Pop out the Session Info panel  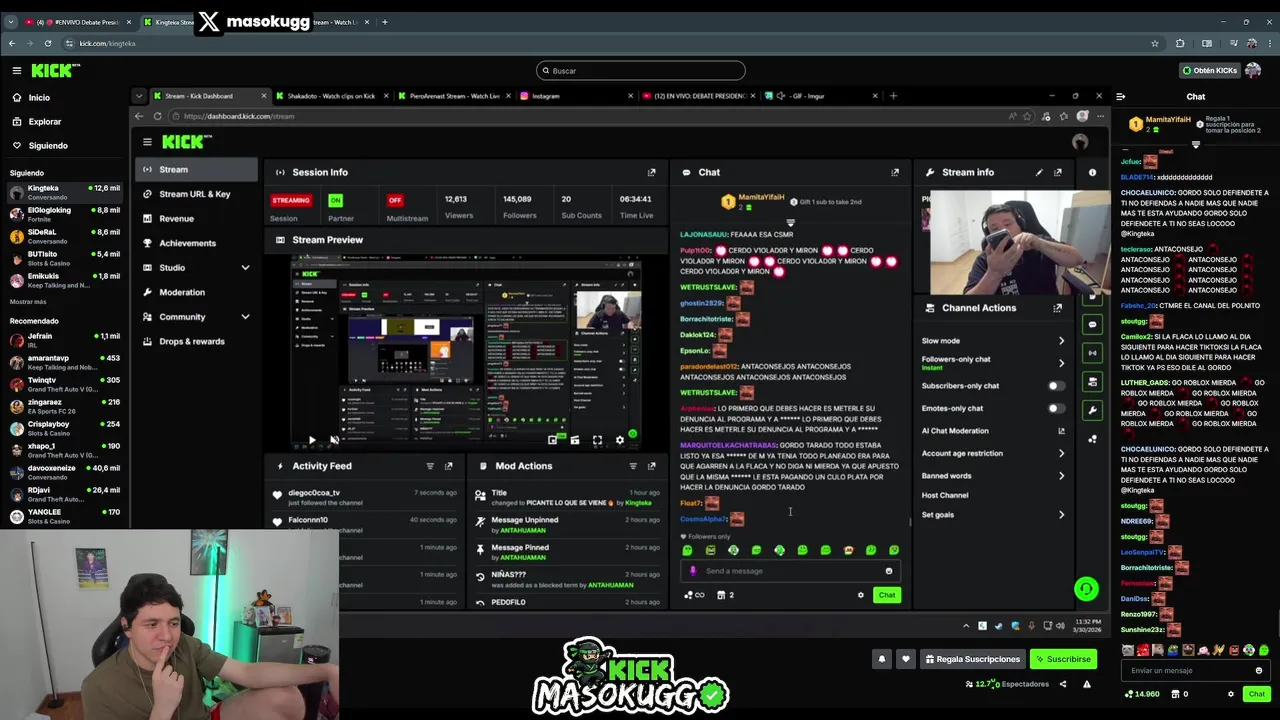pyautogui.click(x=651, y=172)
